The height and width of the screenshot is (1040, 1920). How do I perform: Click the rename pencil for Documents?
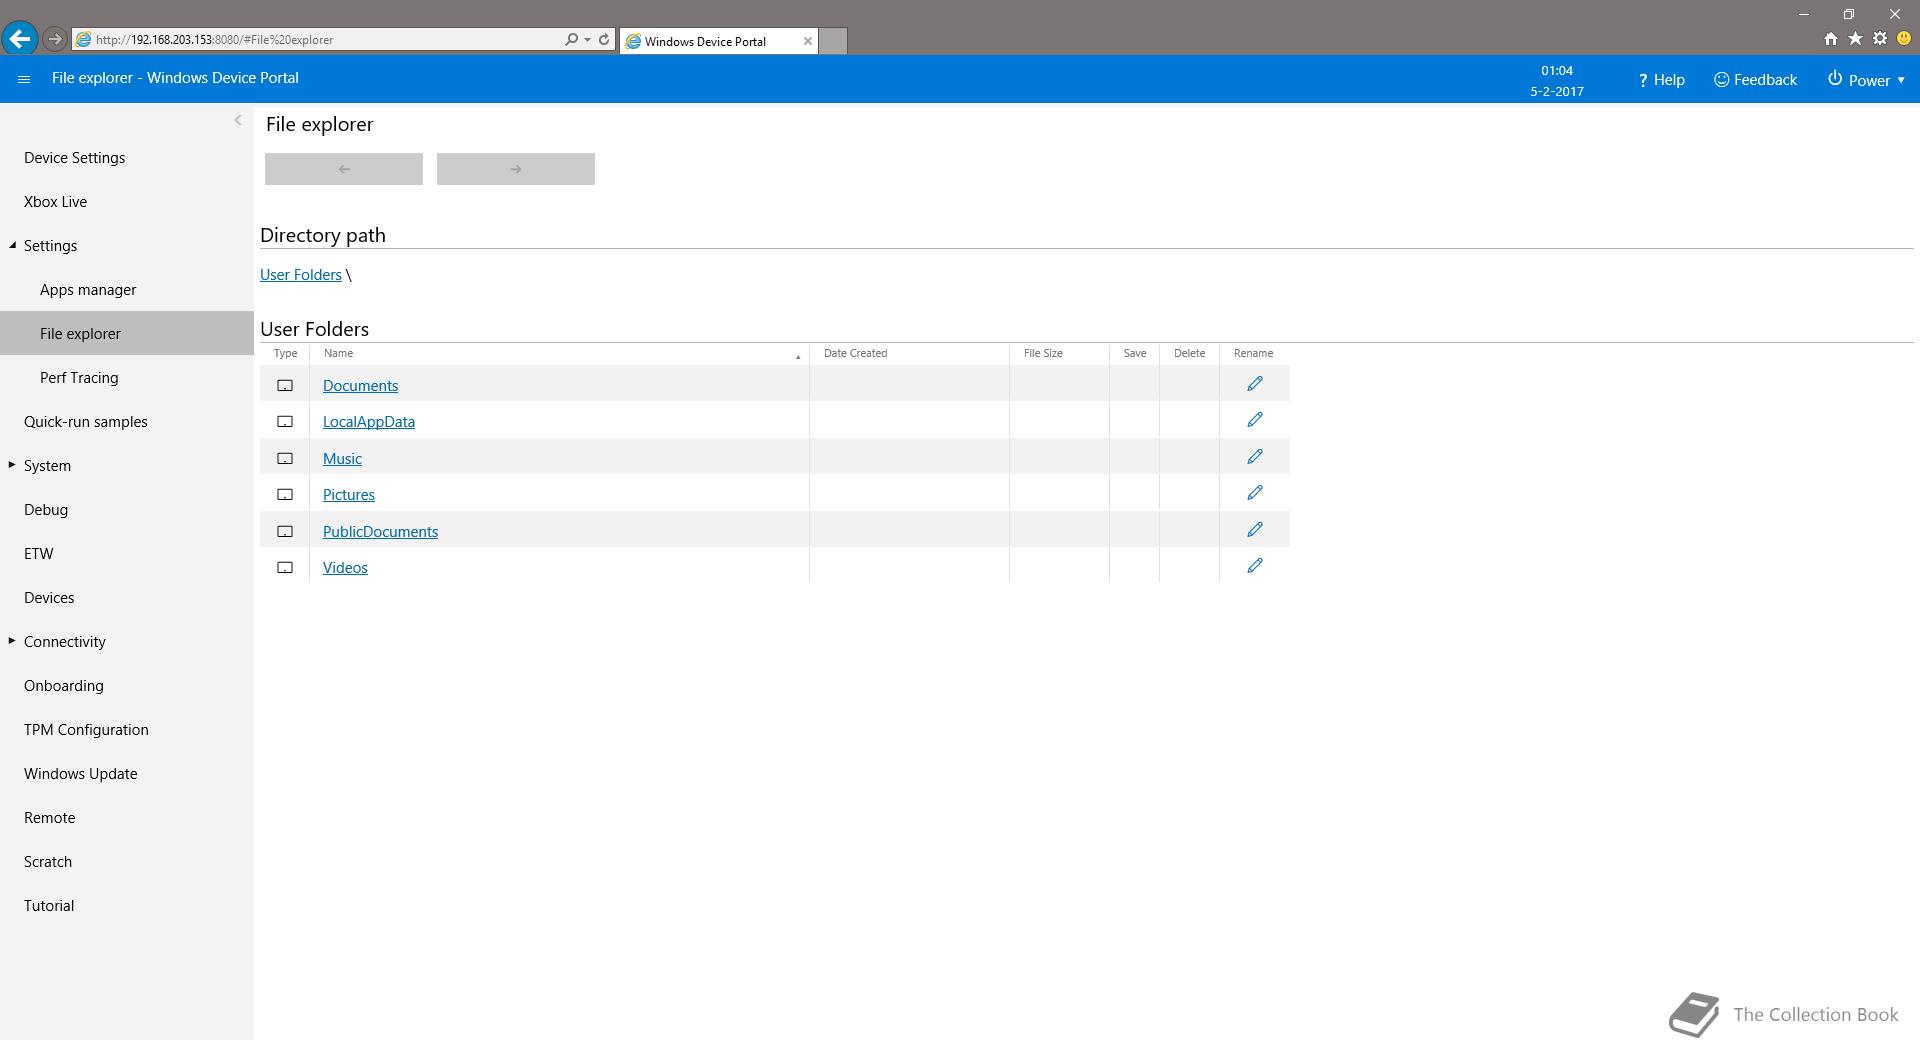point(1255,384)
